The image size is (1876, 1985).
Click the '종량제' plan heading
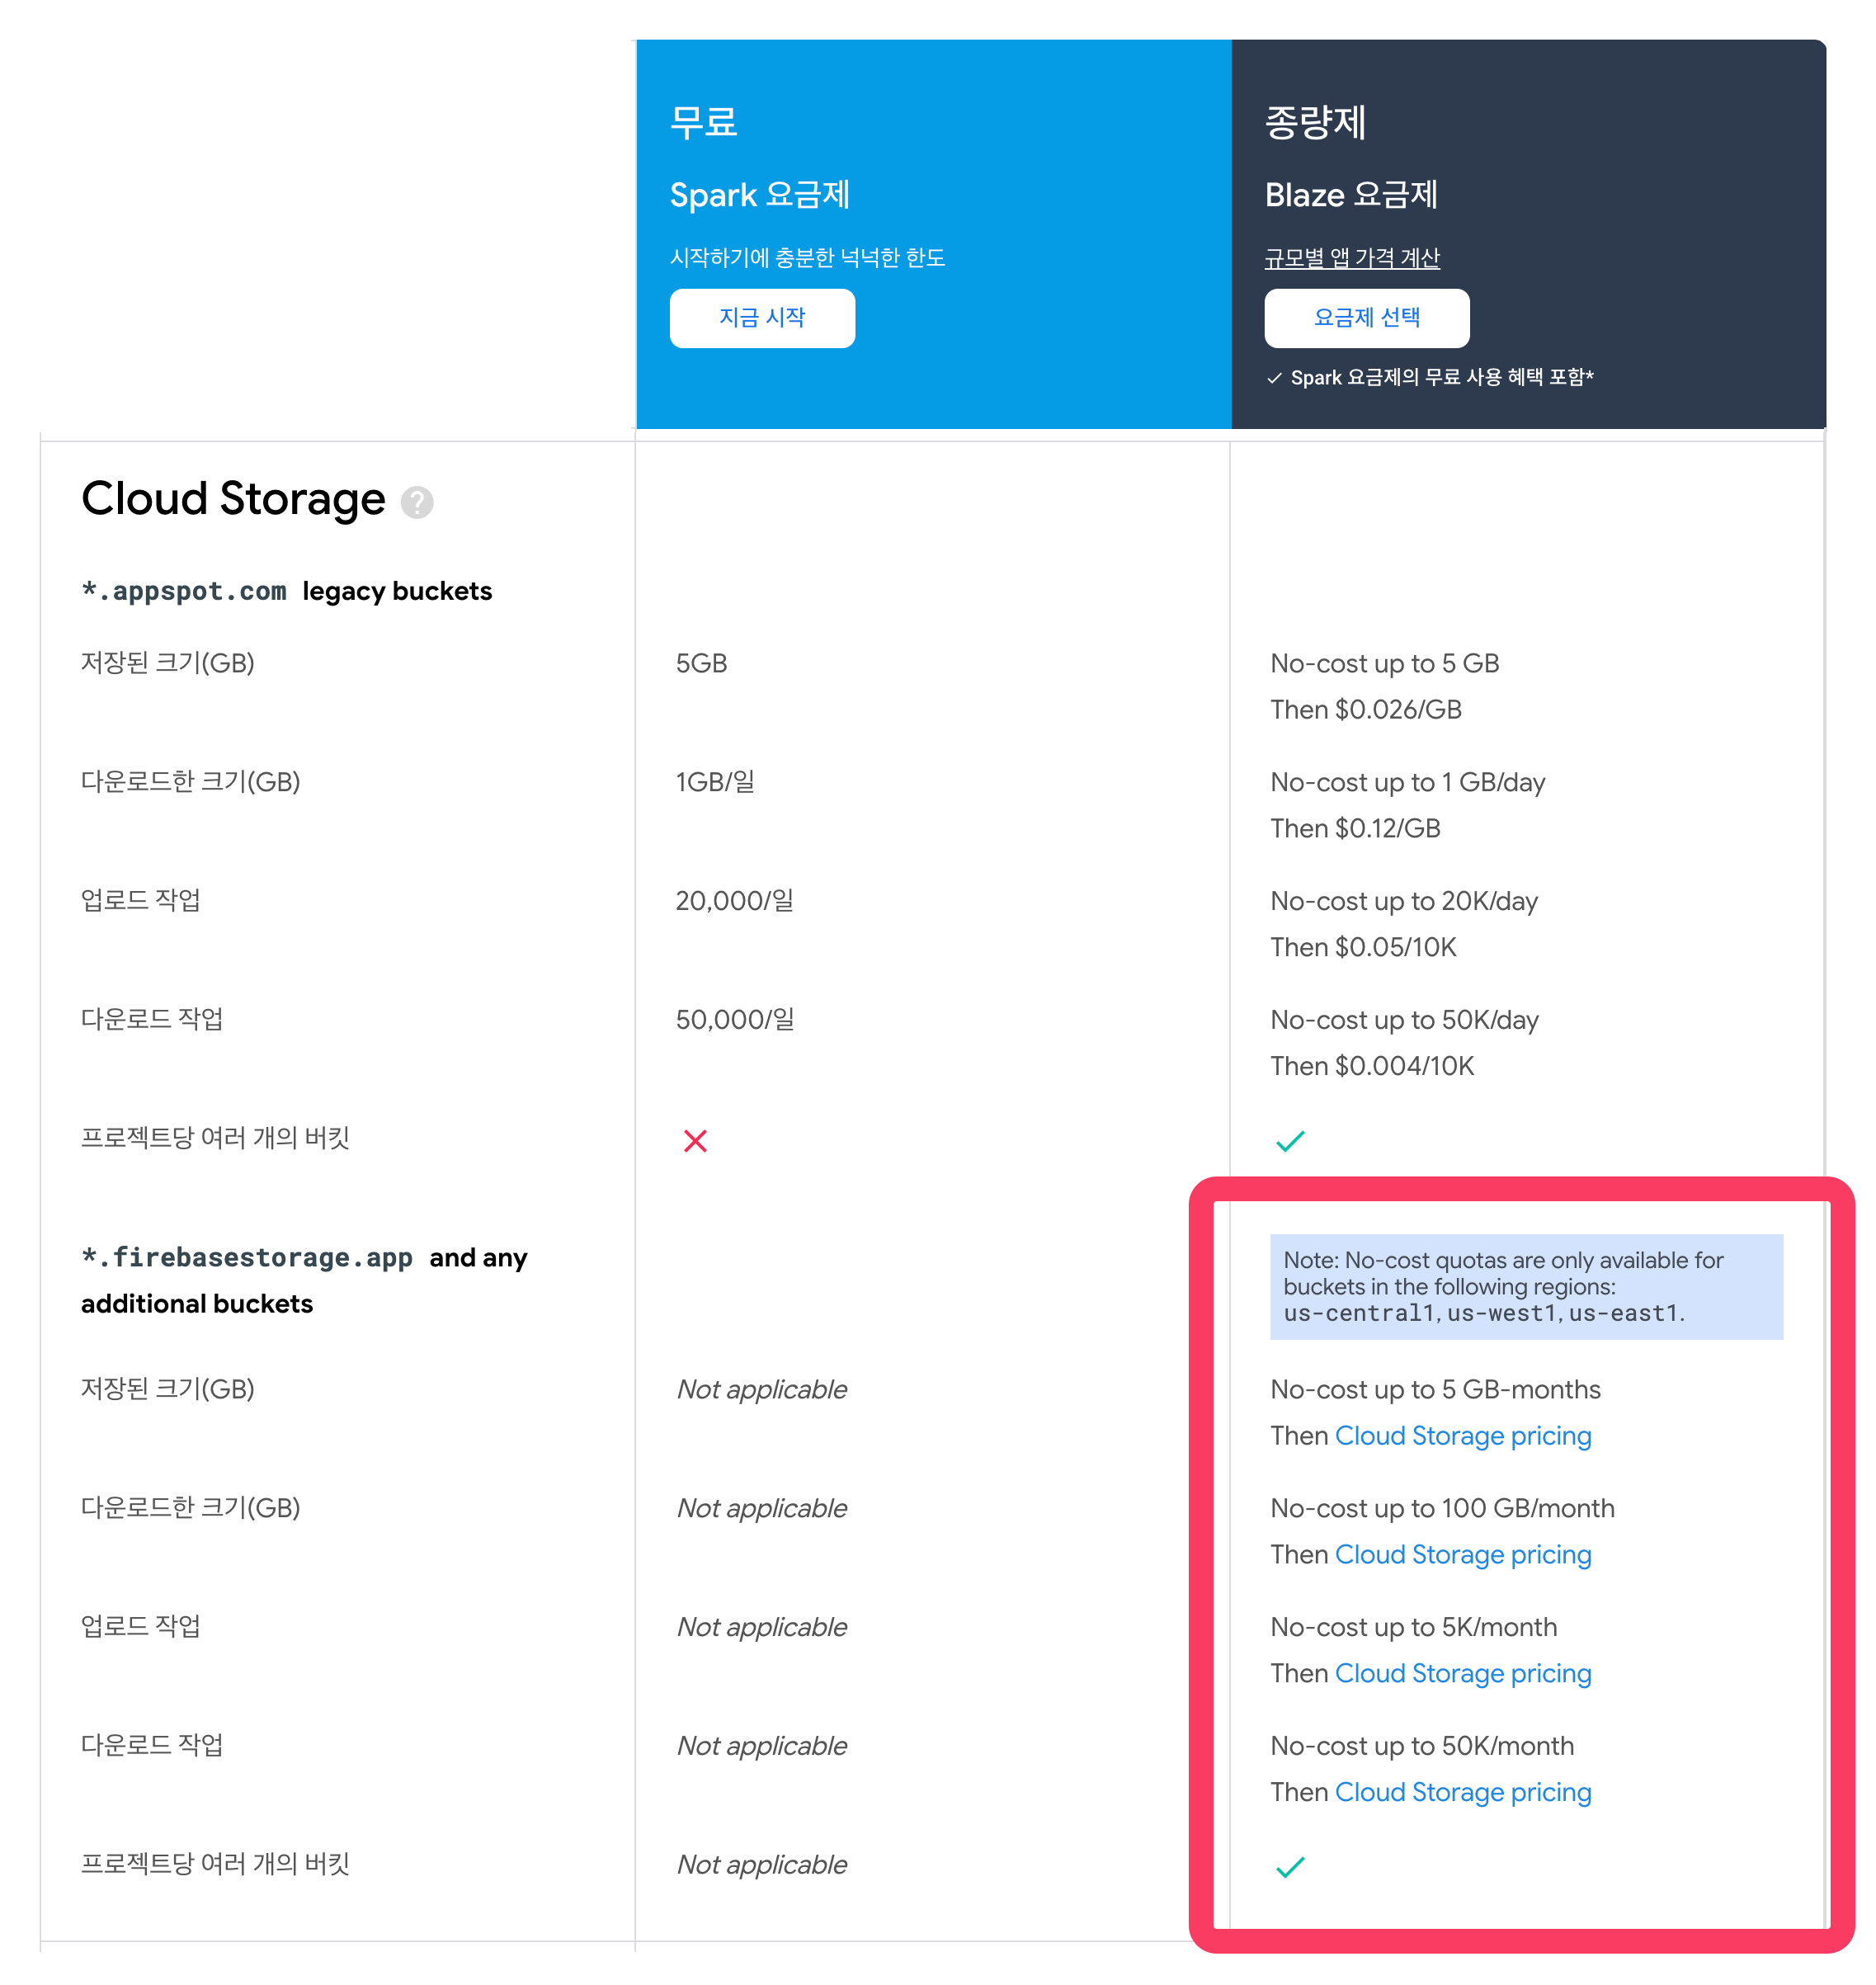pos(1316,122)
